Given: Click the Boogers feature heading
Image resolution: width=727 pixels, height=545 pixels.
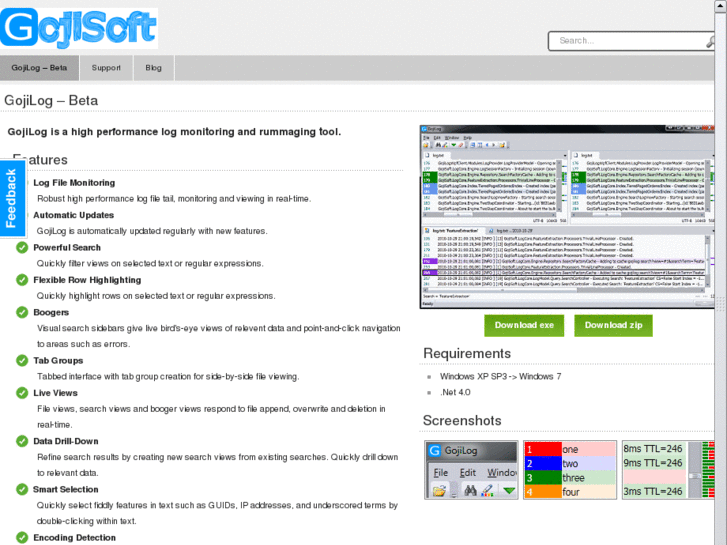Looking at the screenshot, I should (x=51, y=313).
